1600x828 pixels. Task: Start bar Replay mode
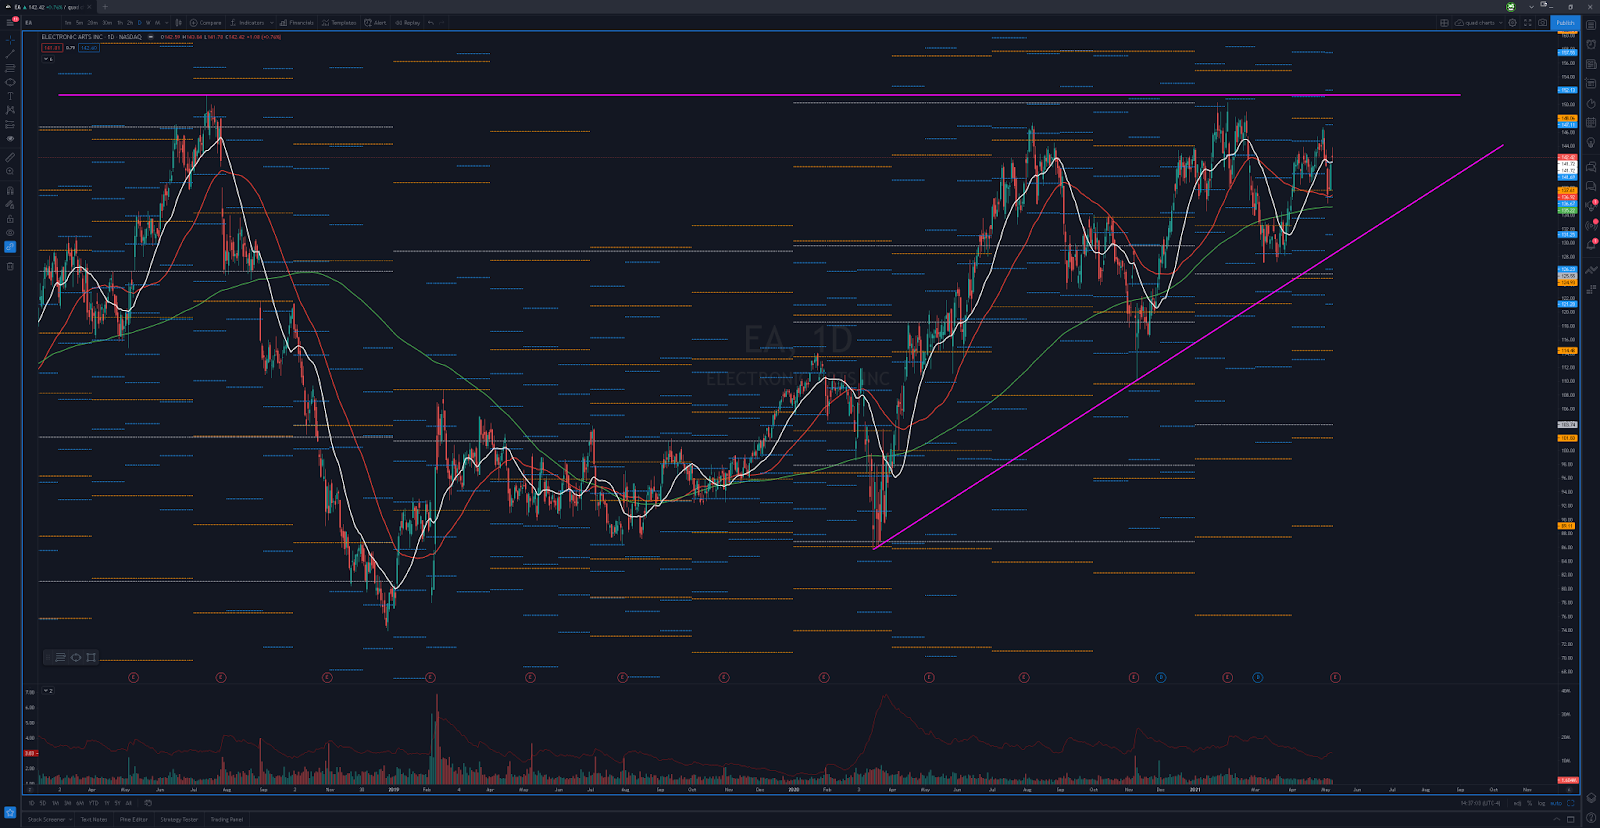[x=407, y=22]
